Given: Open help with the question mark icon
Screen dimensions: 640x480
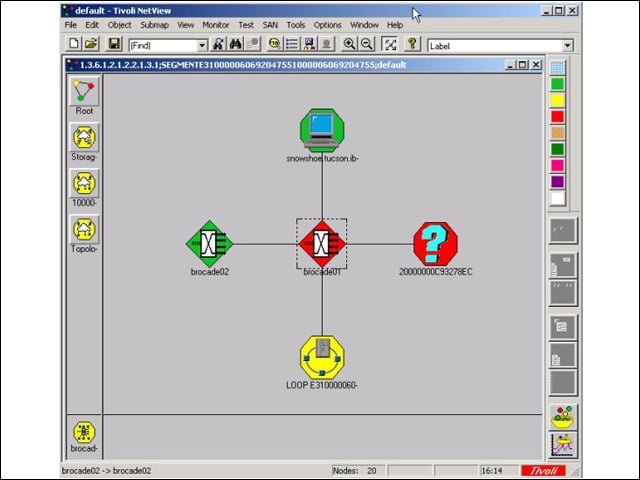Looking at the screenshot, I should 412,44.
